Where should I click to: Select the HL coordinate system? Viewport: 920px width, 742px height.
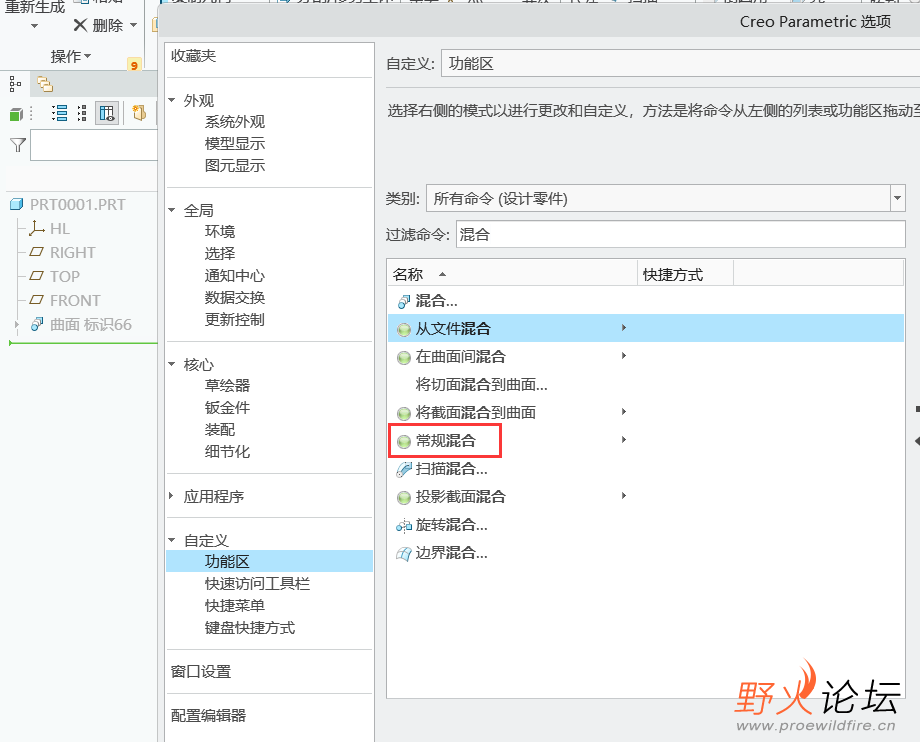tap(59, 229)
